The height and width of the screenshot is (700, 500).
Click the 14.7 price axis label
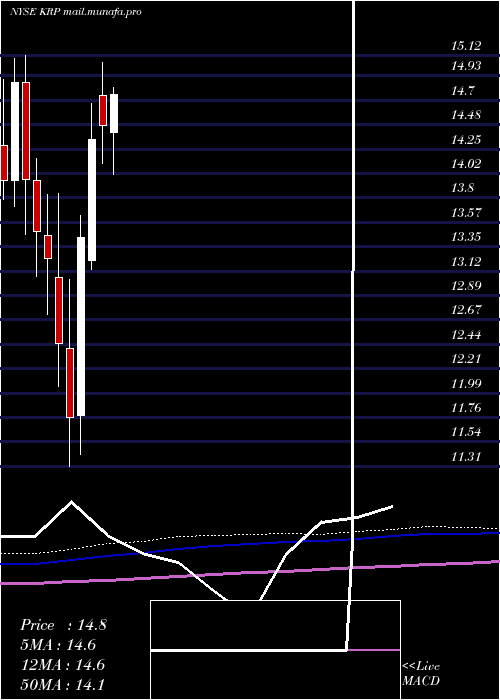point(463,91)
